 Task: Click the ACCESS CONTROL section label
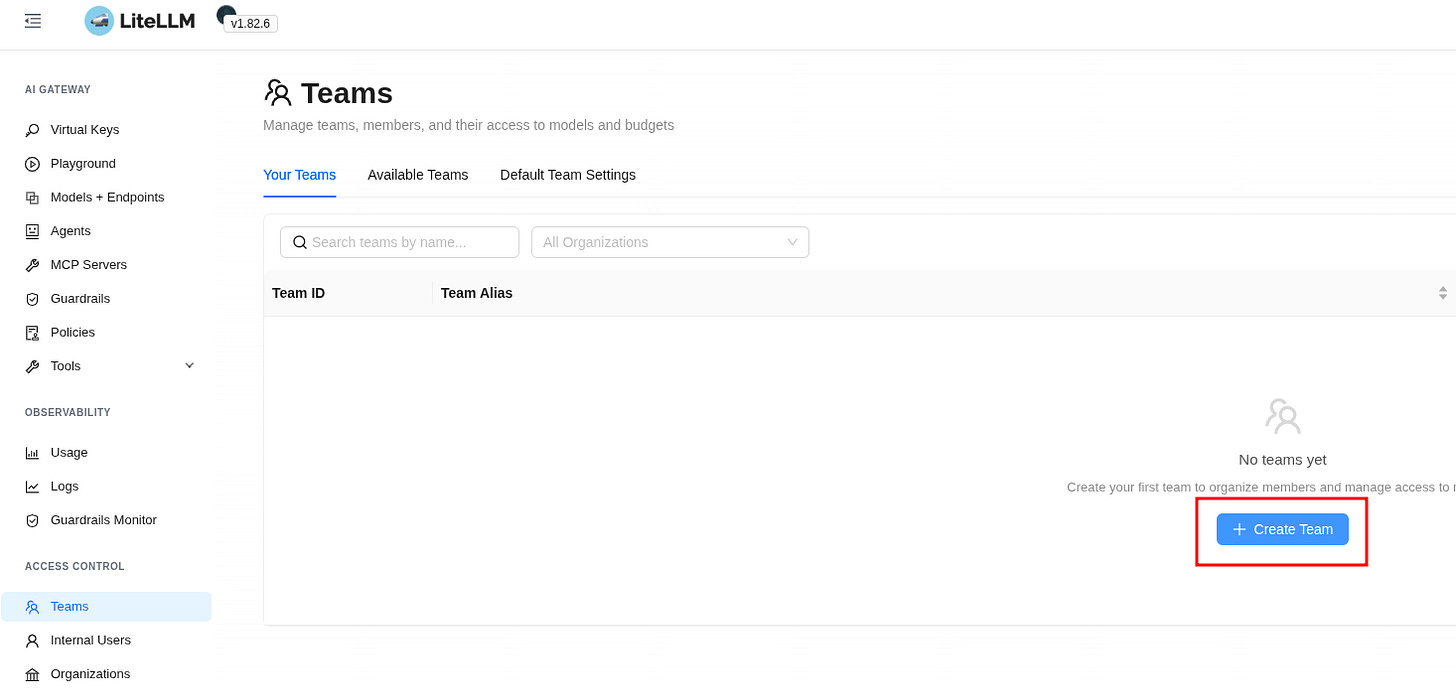point(75,567)
